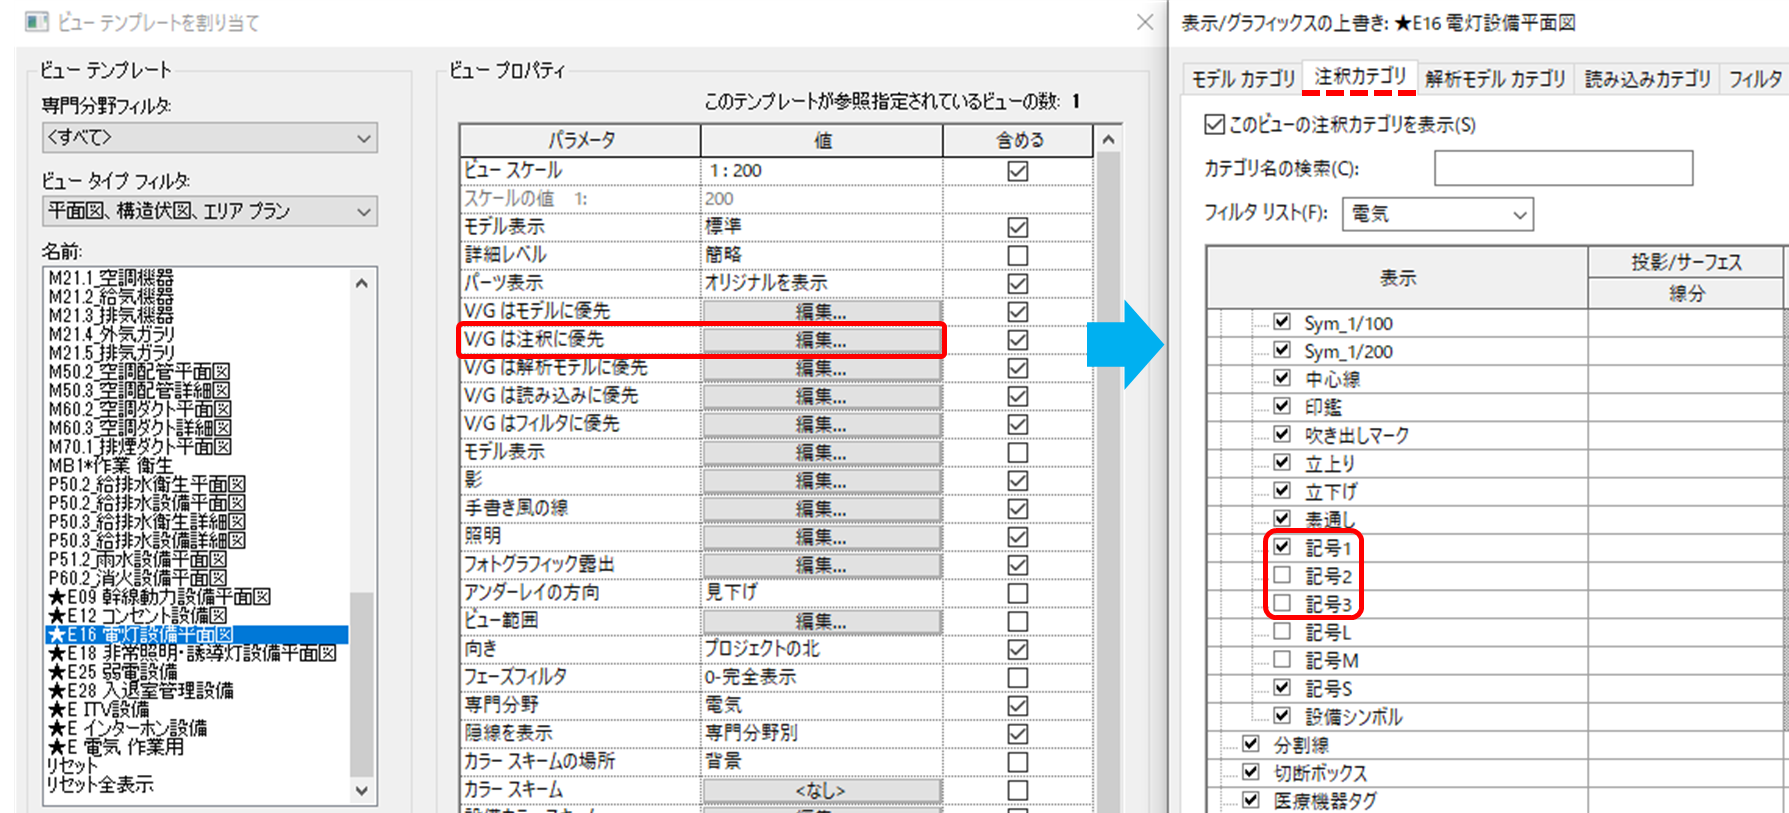The image size is (1789, 813).
Task: Click 編集 button for 照明 row
Action: tap(821, 537)
